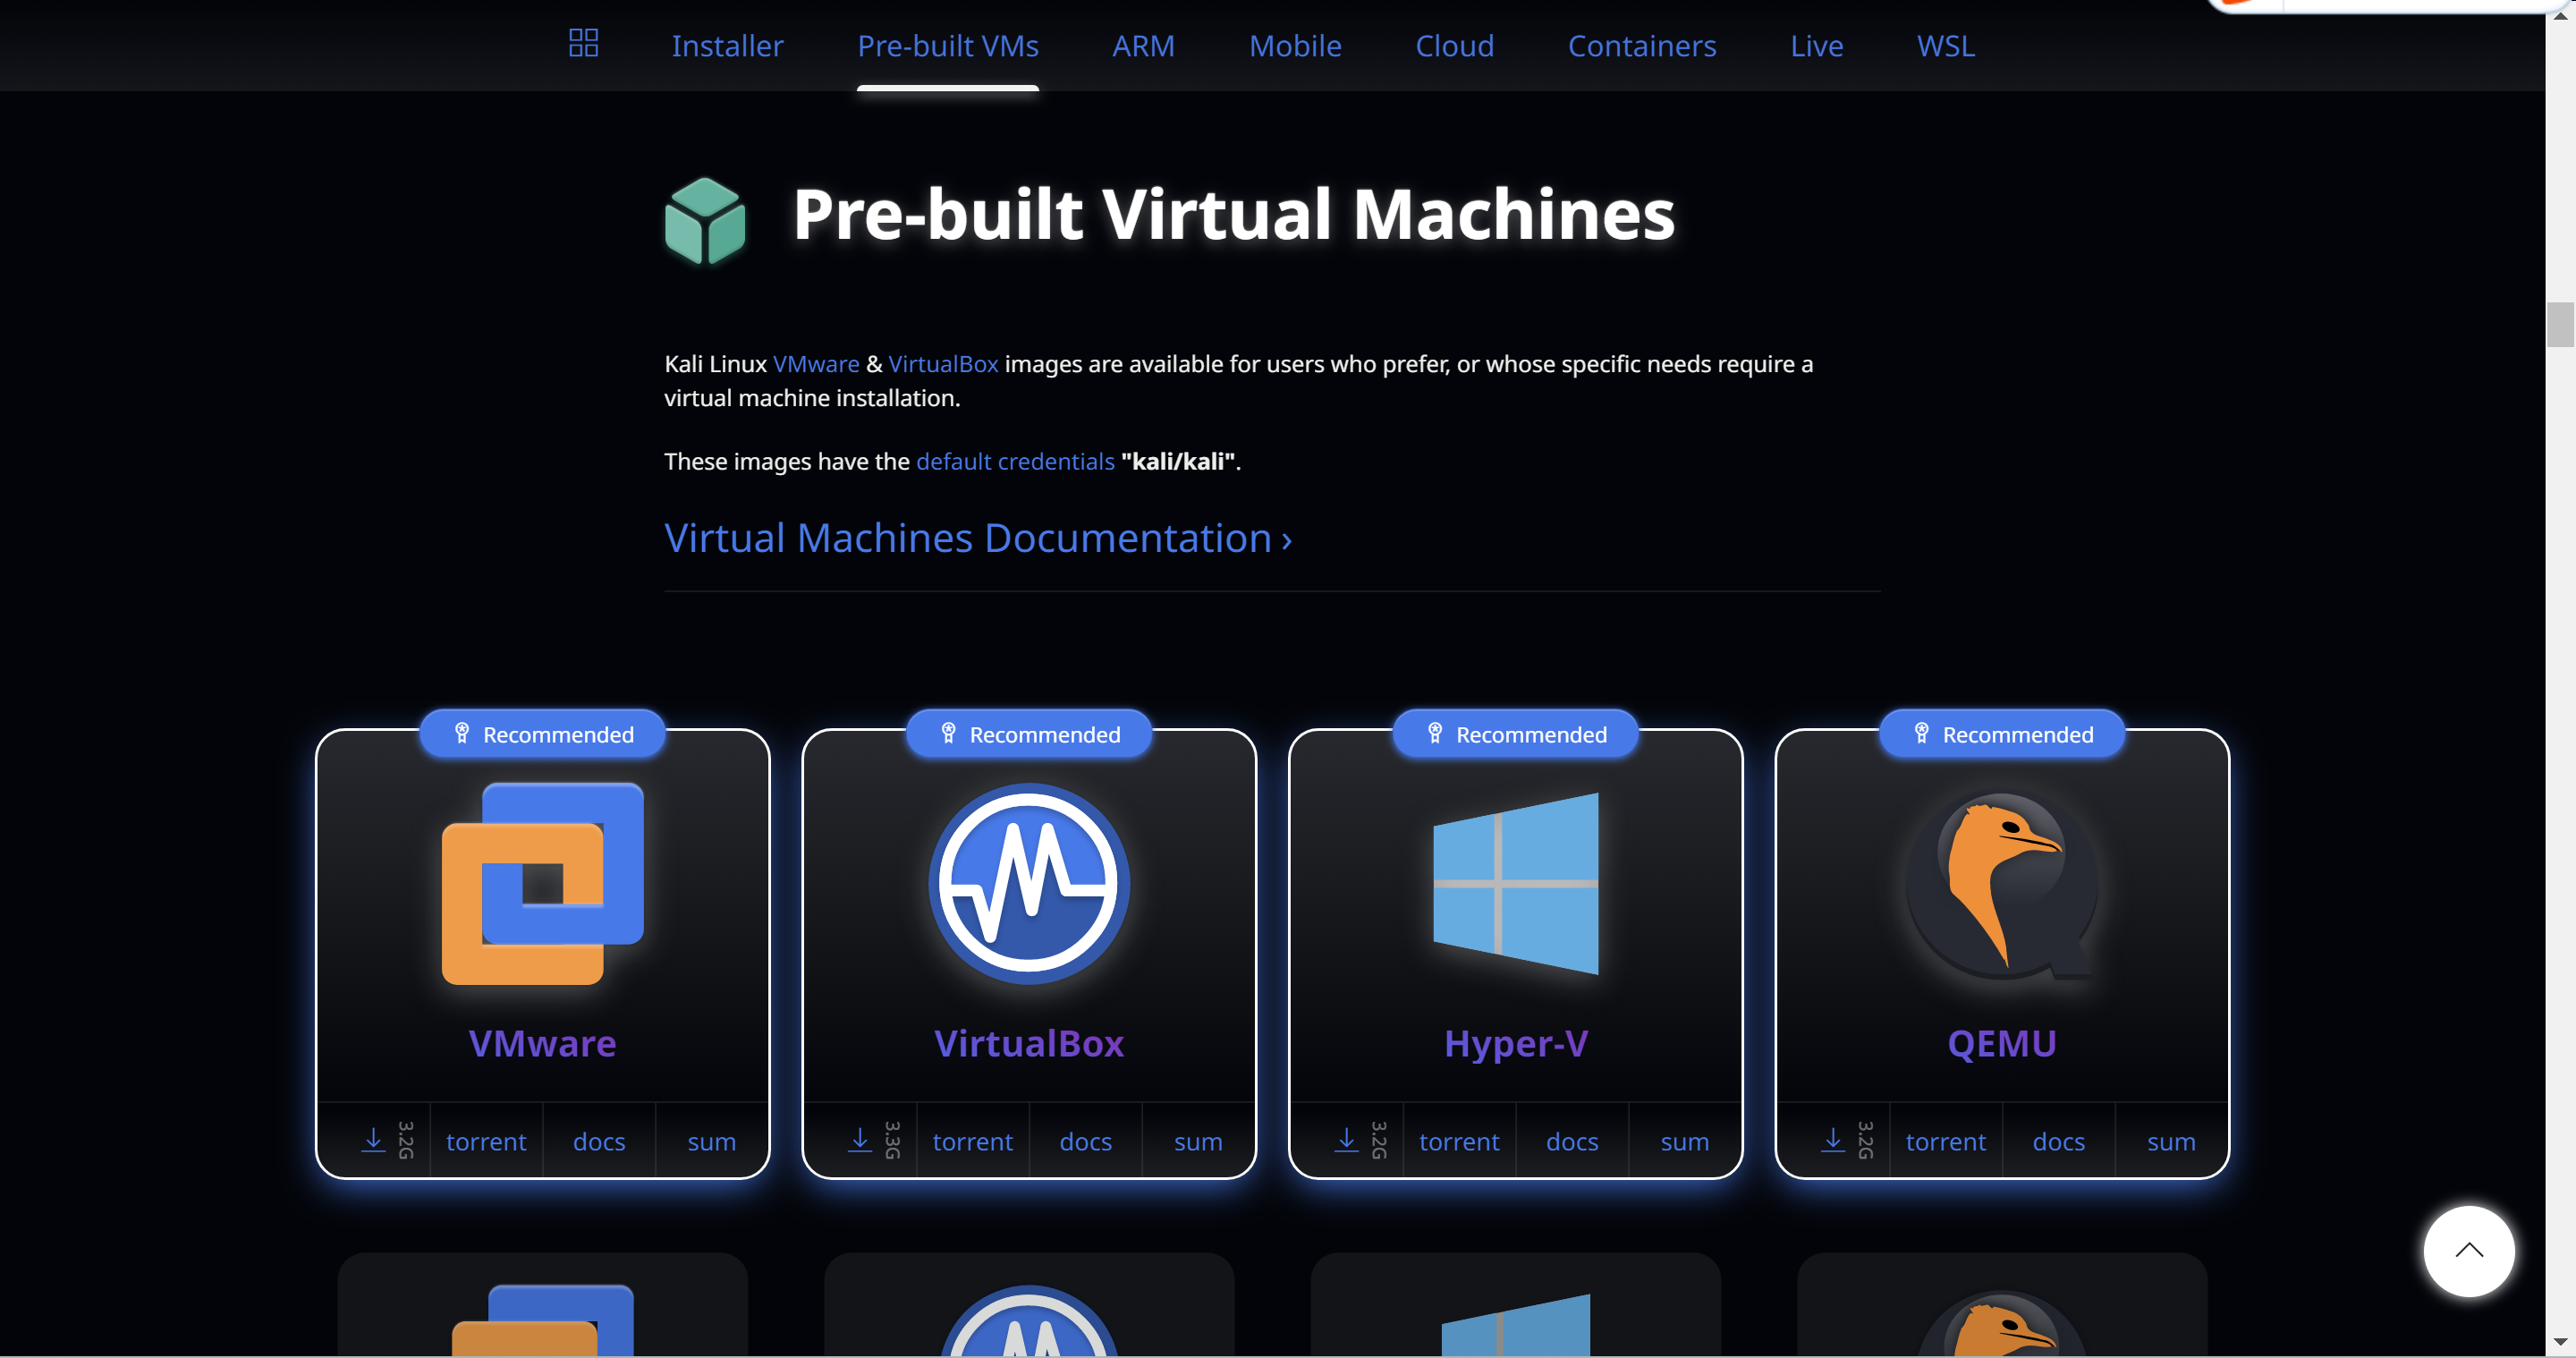Click the grid overview icon in navigation
The width and height of the screenshot is (2576, 1358).
(x=583, y=43)
